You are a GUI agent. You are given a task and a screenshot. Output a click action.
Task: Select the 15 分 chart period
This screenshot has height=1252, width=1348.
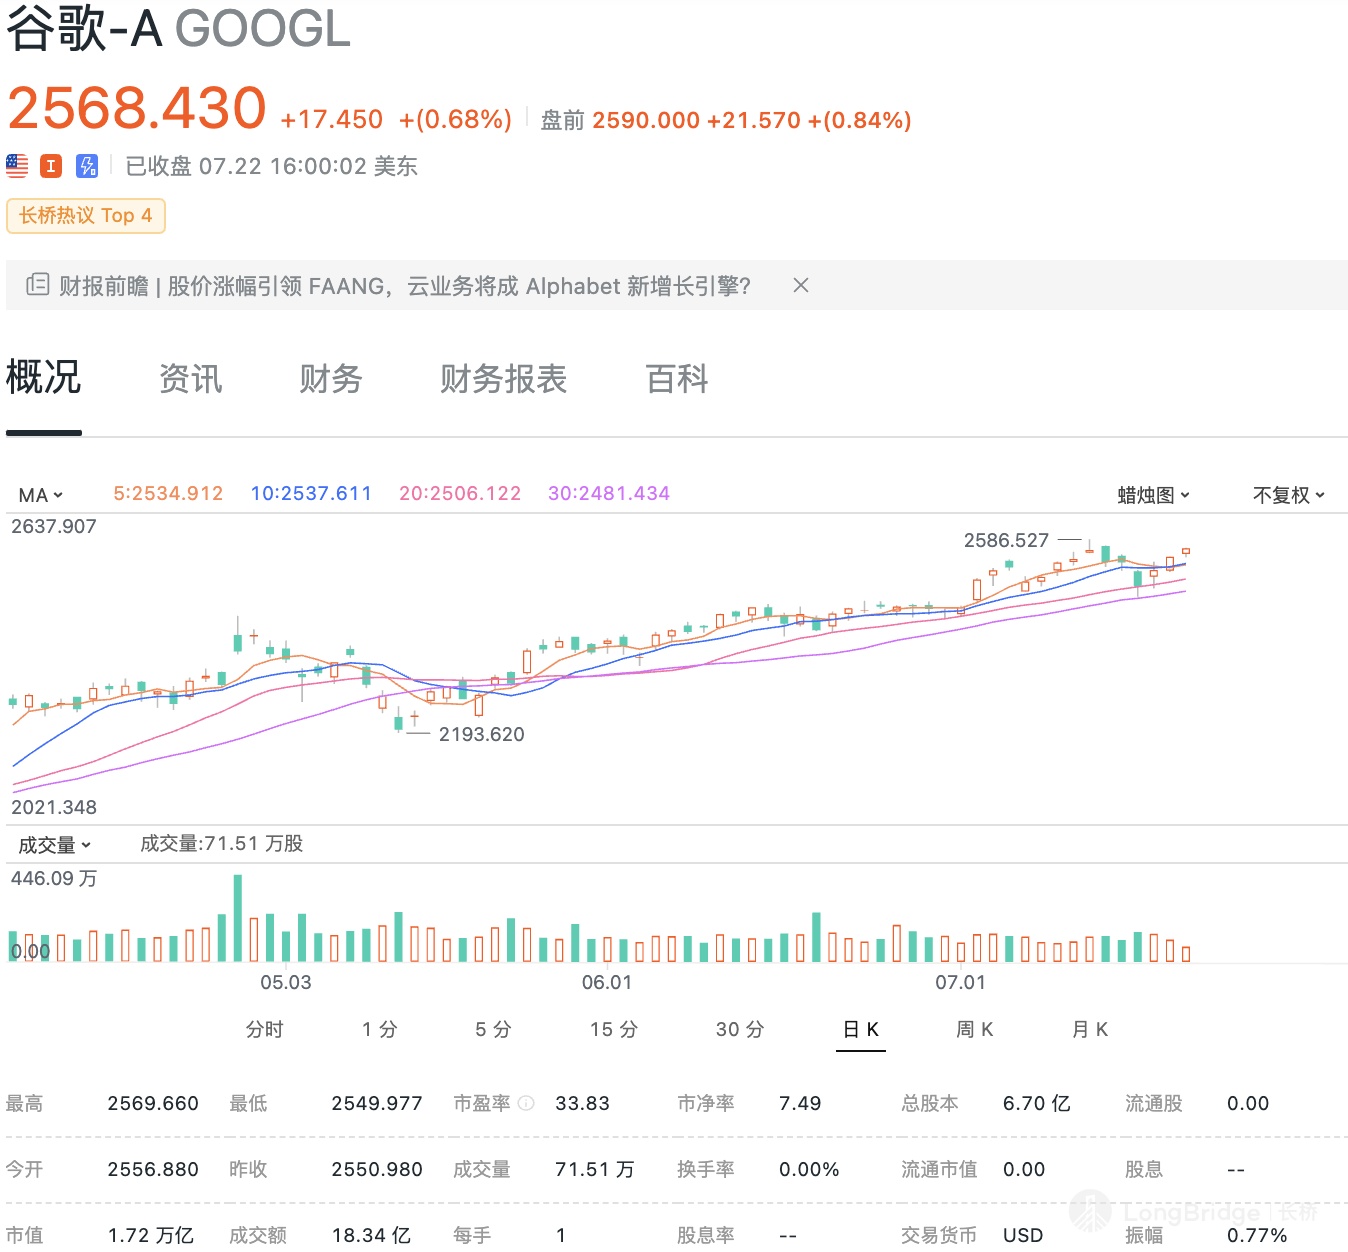(x=614, y=1029)
